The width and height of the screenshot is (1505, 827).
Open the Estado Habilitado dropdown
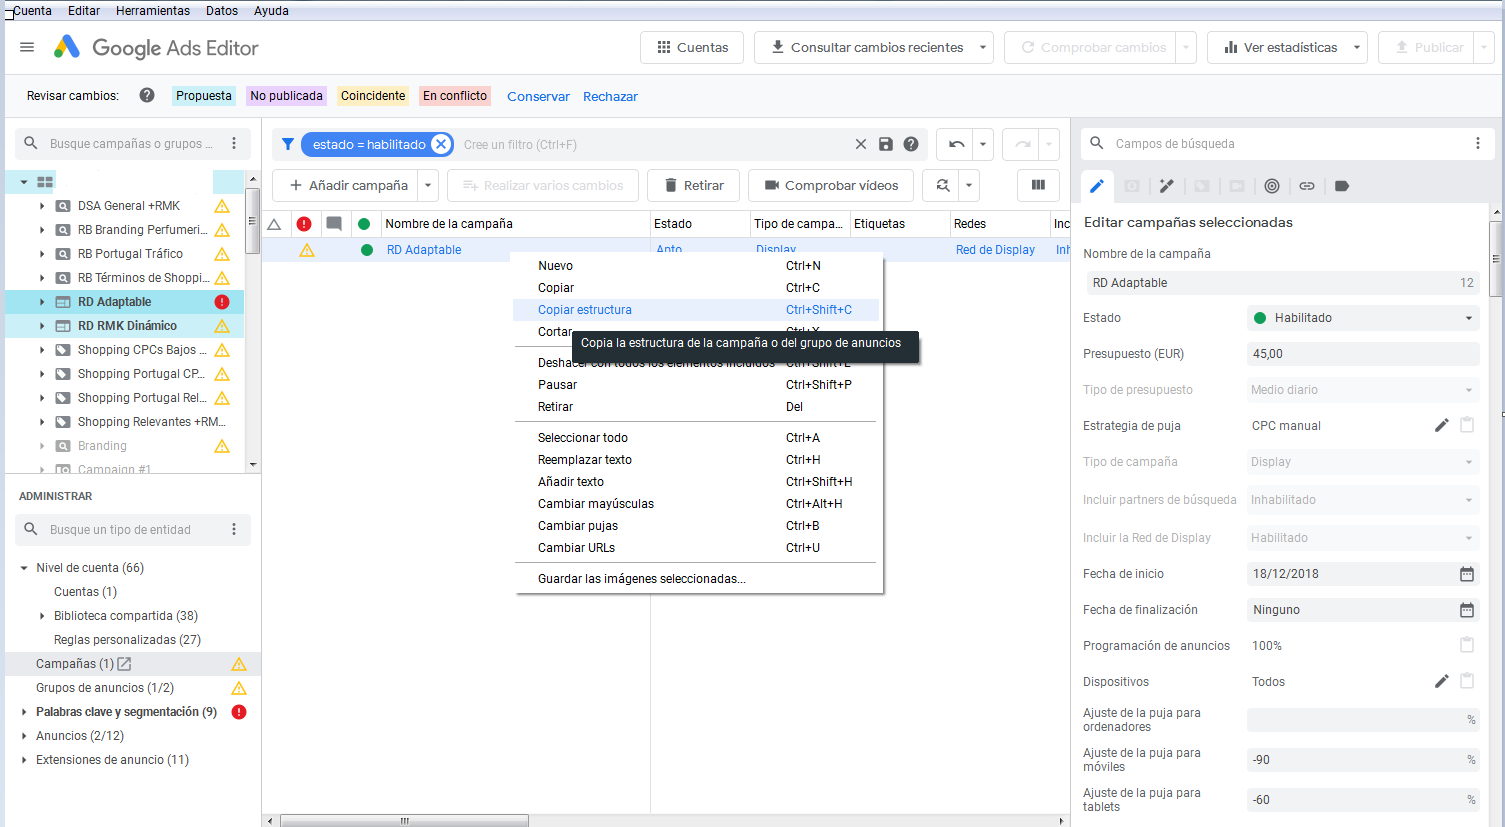pos(1363,318)
